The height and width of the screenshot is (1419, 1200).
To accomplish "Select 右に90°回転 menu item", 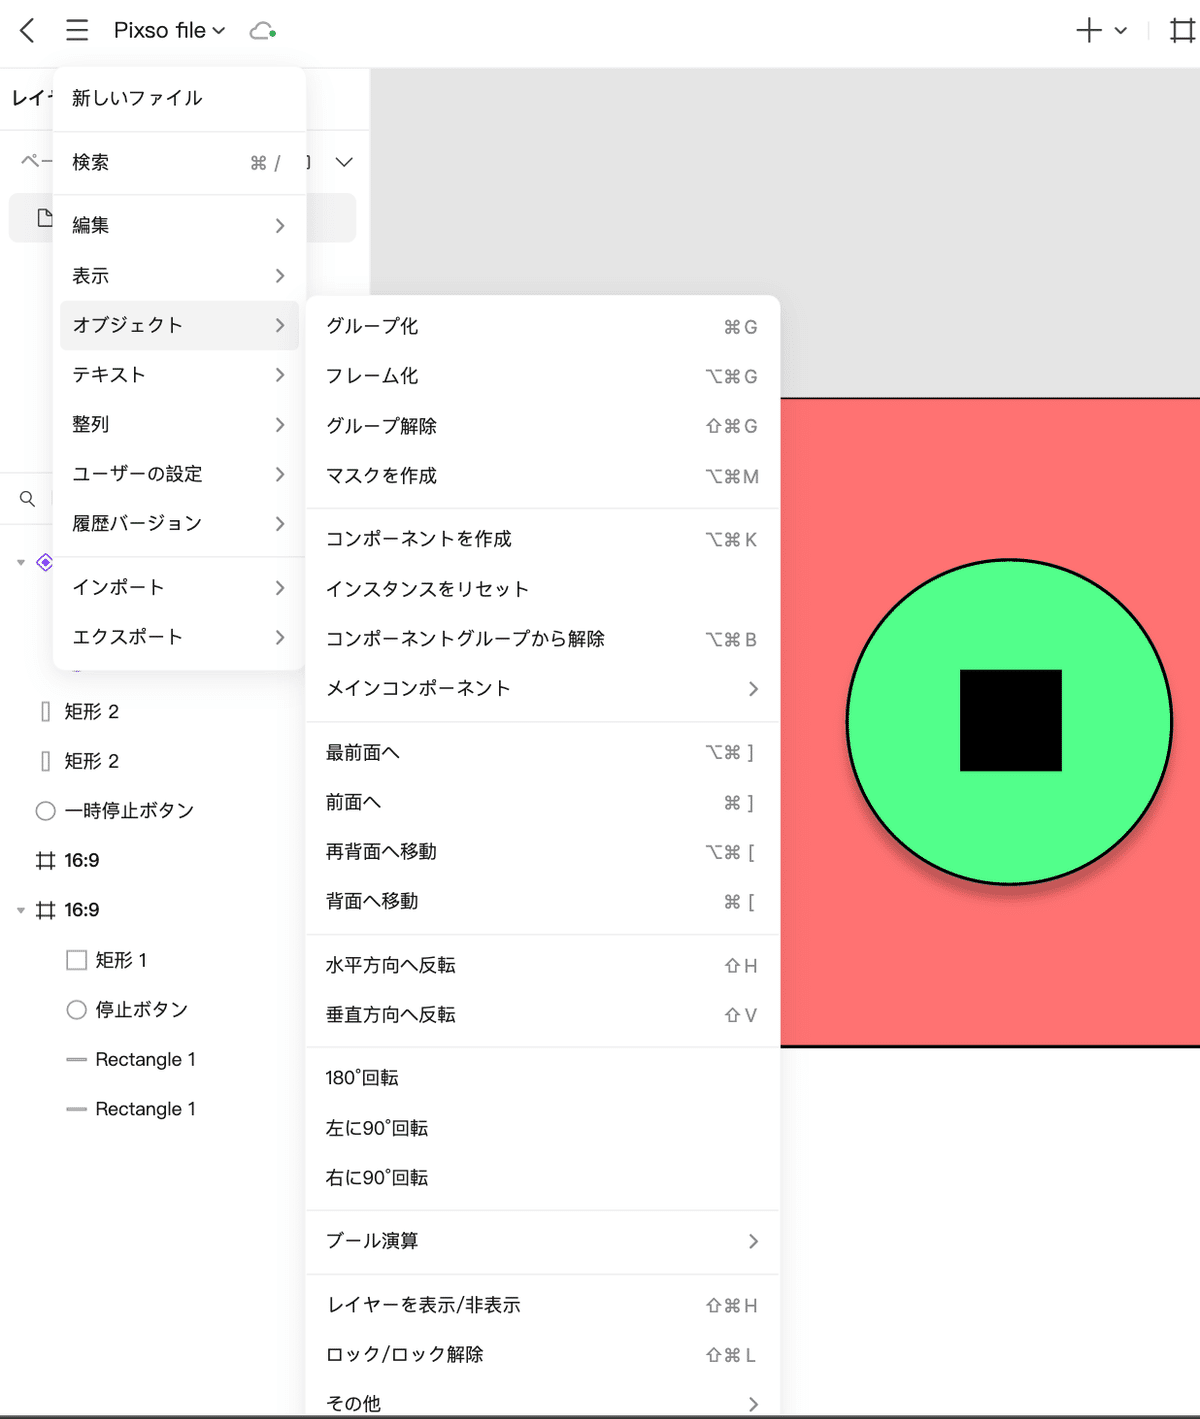I will tap(542, 1178).
